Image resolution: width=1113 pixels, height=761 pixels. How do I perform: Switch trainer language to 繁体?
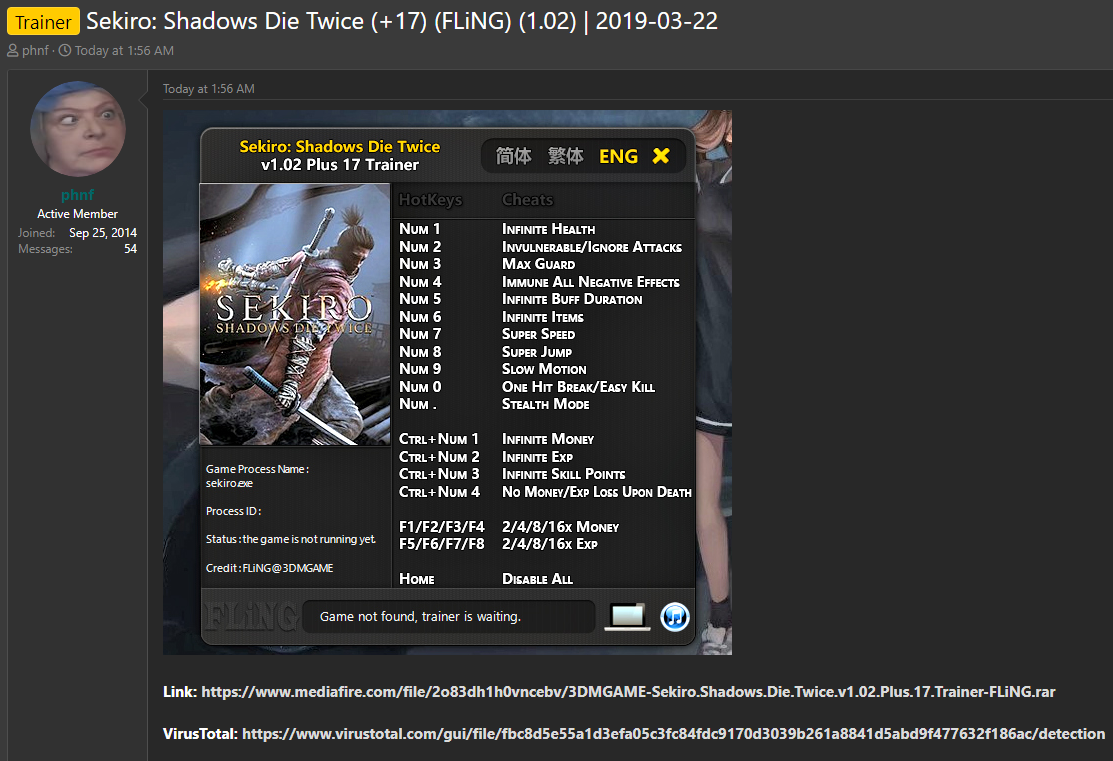(565, 156)
